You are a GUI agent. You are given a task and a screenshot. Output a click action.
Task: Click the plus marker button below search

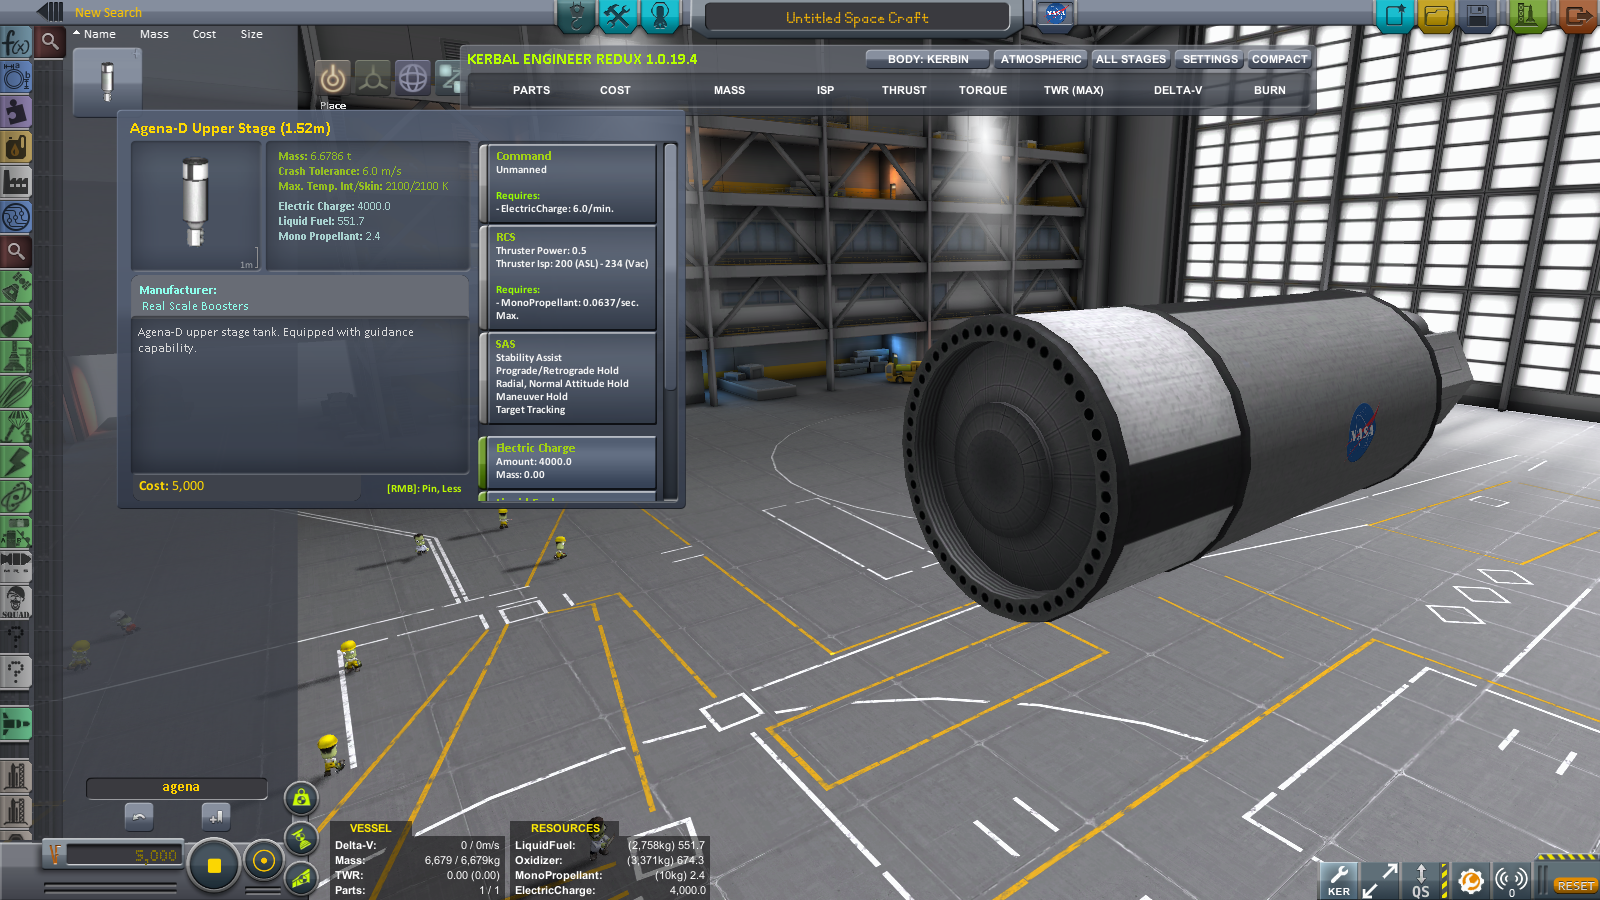(216, 816)
